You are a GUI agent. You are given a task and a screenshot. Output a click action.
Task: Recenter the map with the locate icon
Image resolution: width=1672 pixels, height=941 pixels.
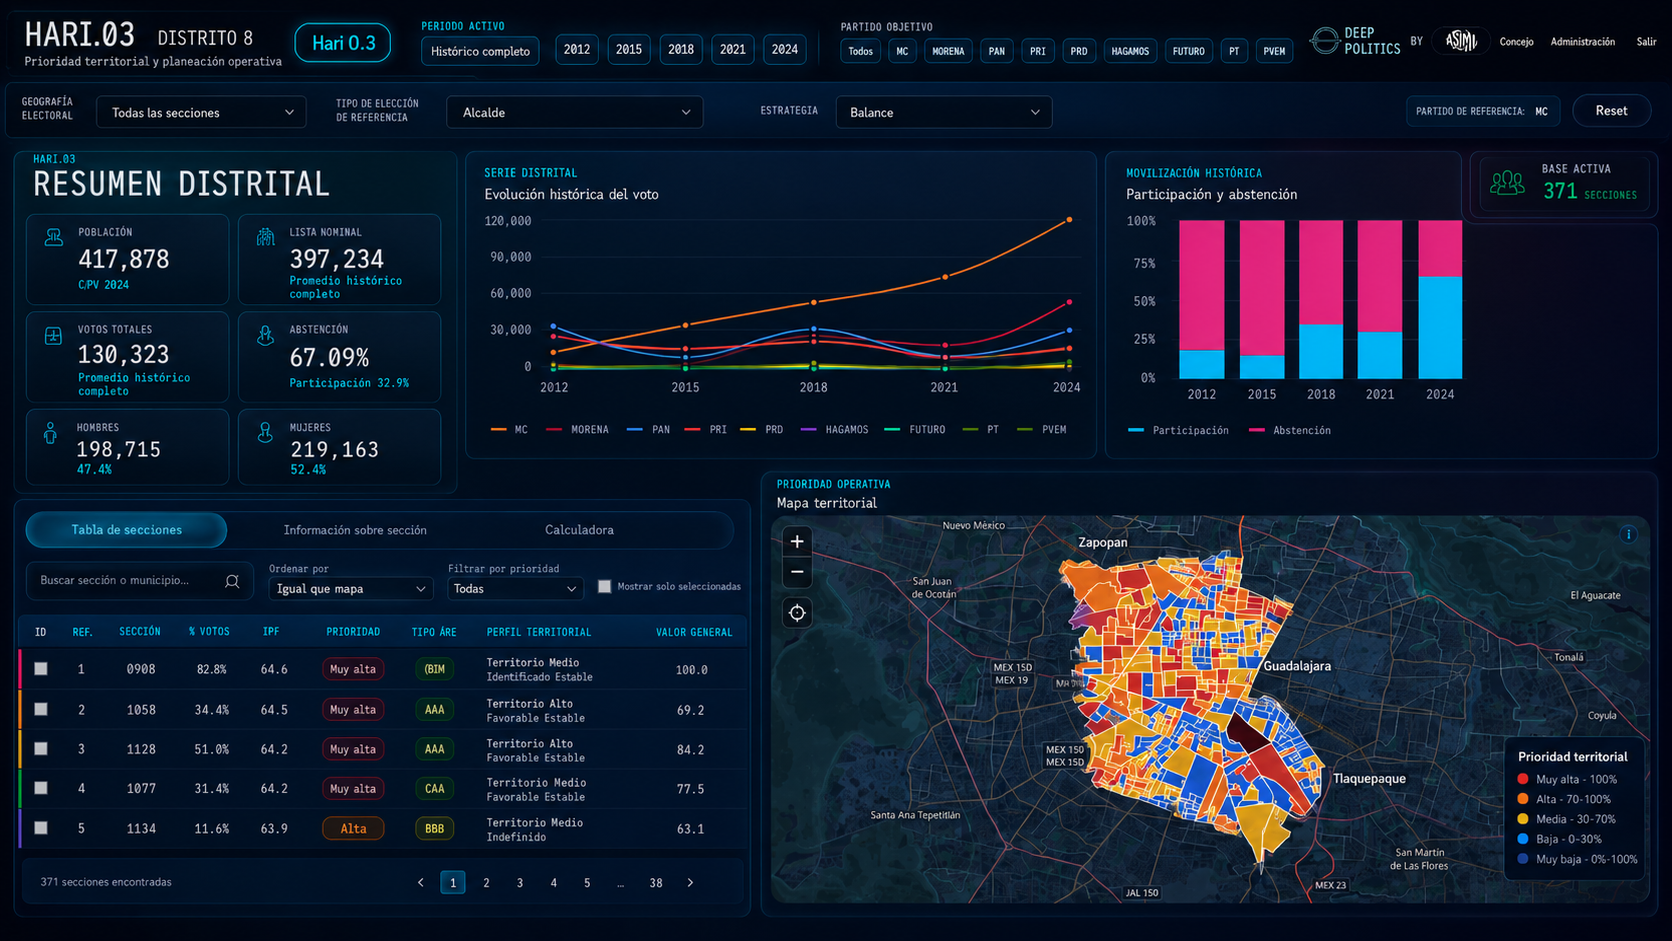coord(797,613)
